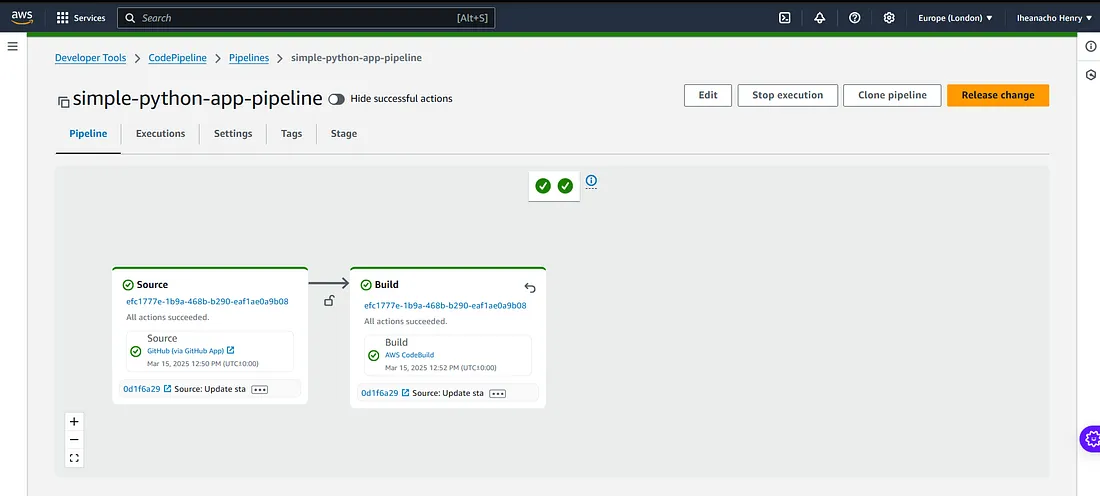Switch to the Settings tab
The width and height of the screenshot is (1100, 496).
click(233, 133)
